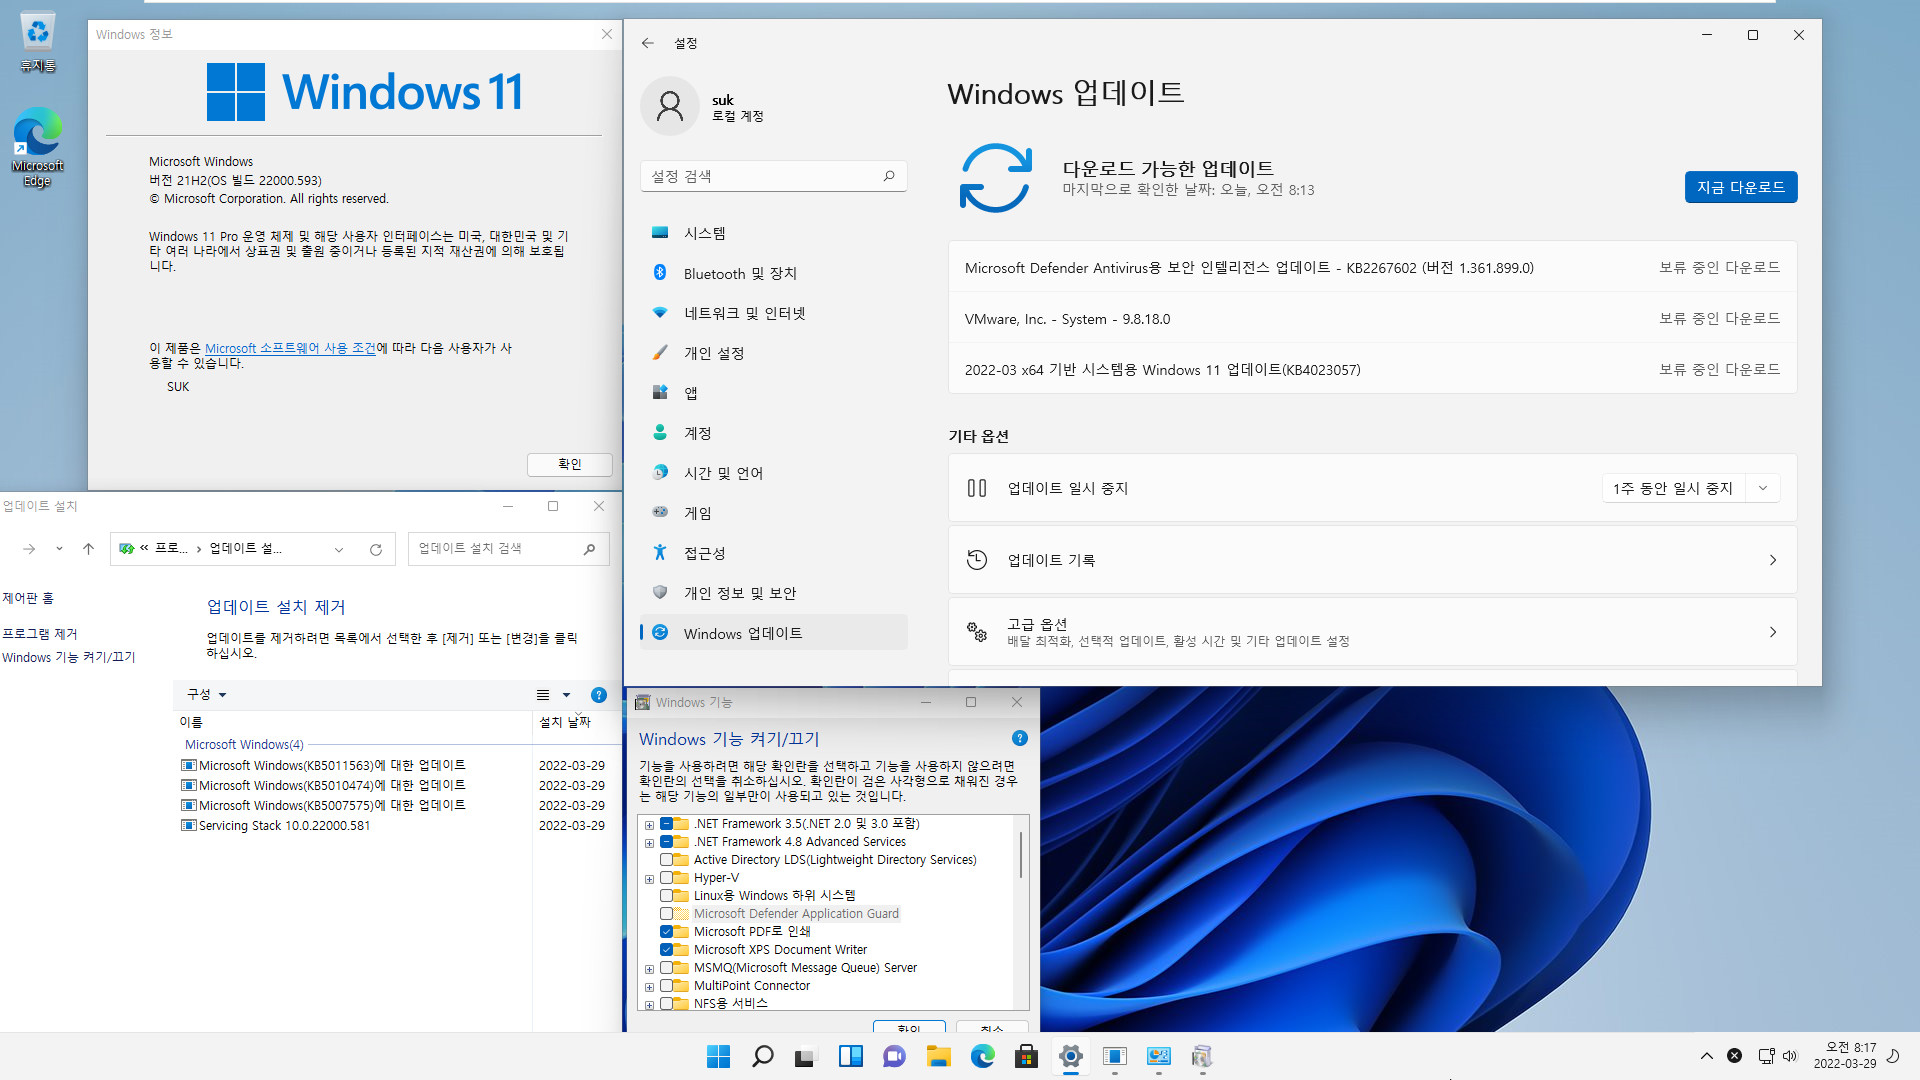Expand .NET Framework 4.8 Advanced Services tree

click(x=649, y=841)
